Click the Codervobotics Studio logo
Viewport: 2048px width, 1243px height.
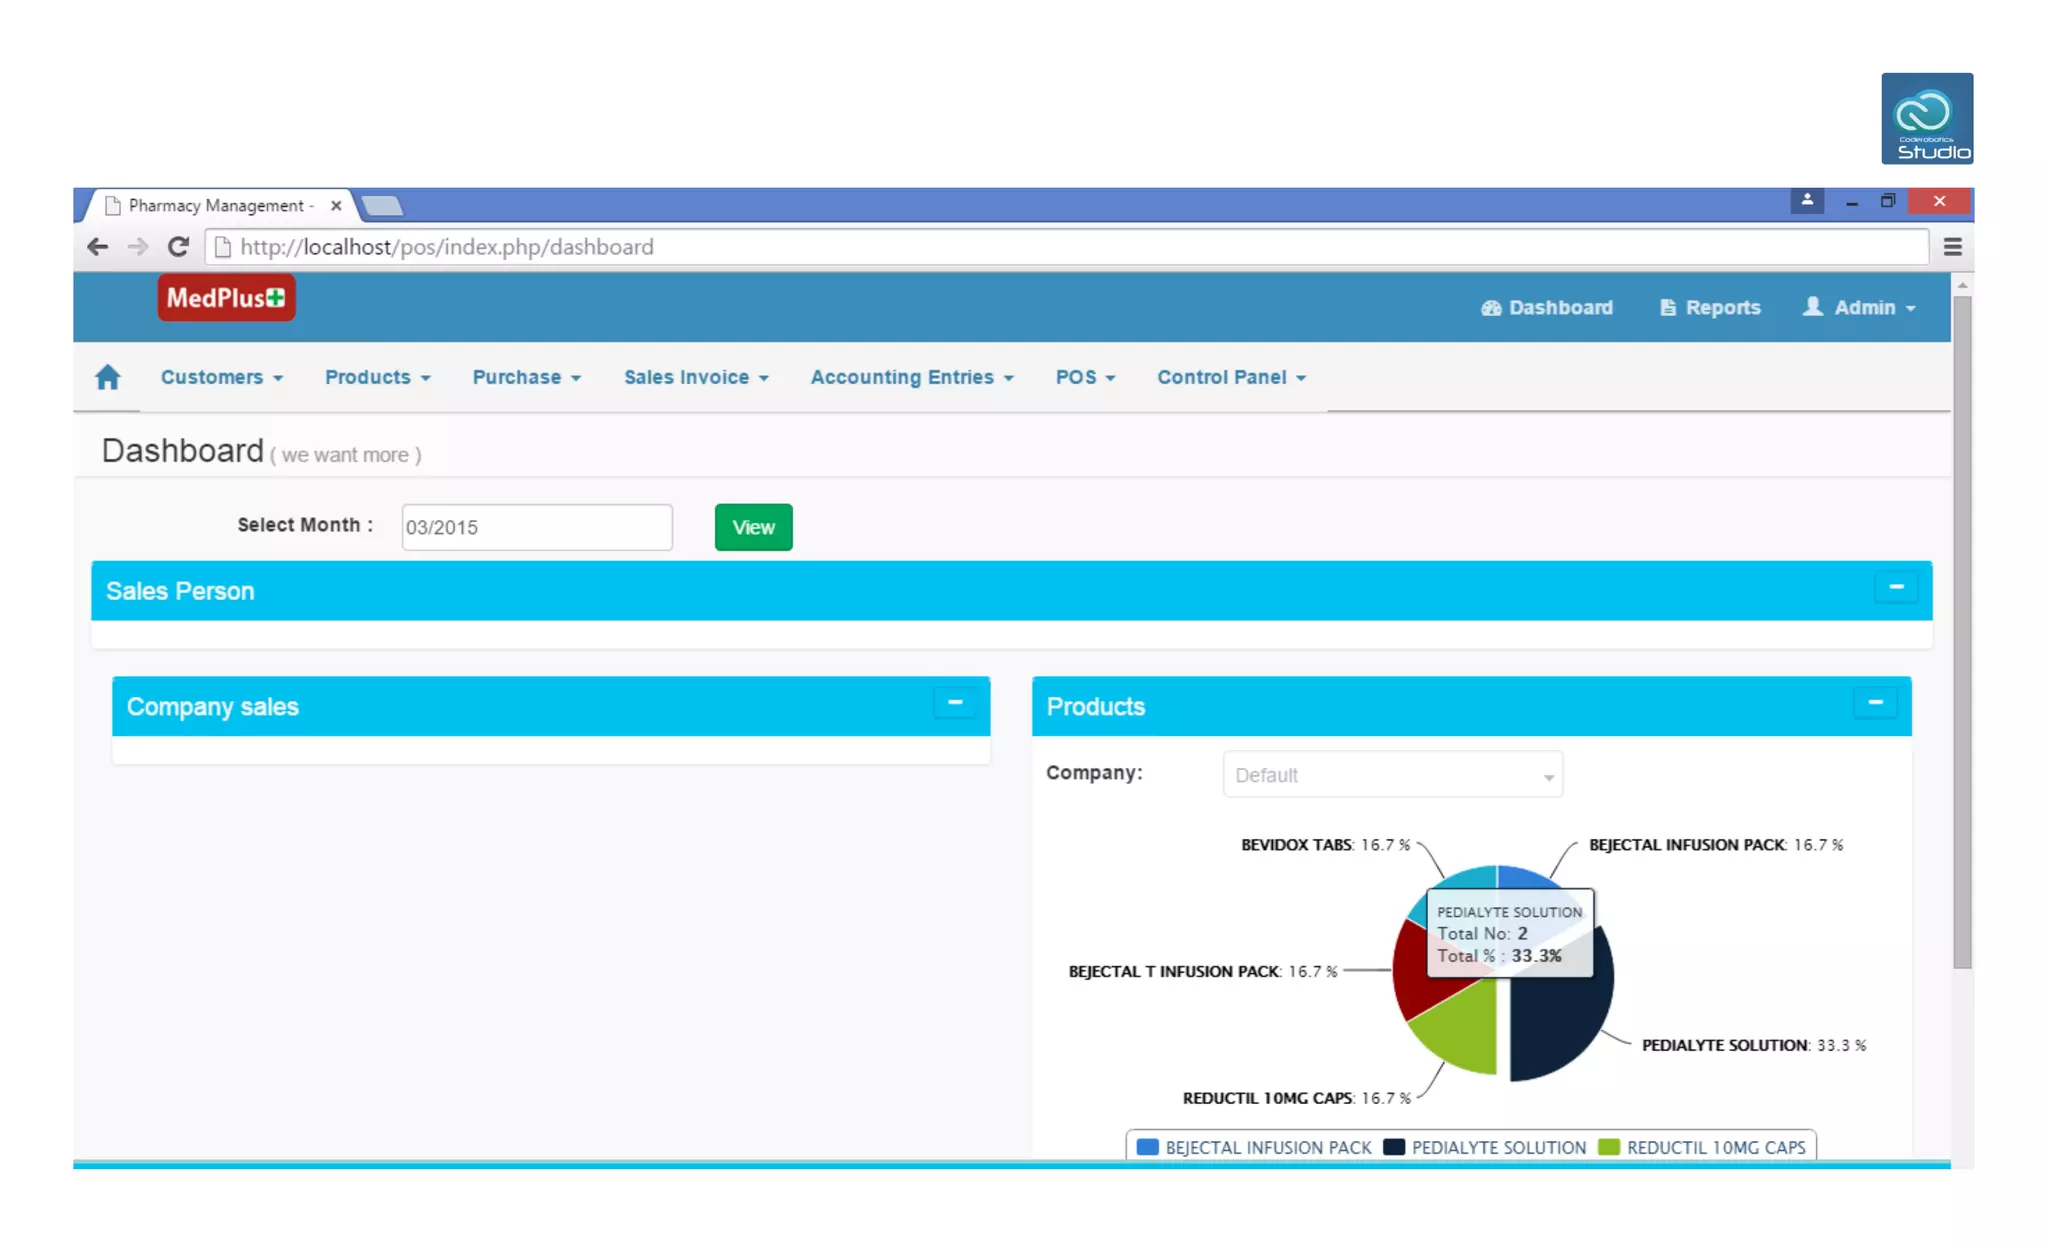[1926, 118]
